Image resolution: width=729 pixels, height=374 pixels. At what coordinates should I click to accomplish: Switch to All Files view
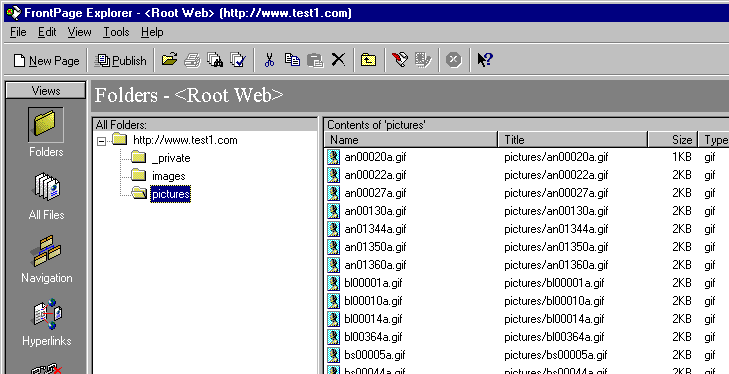tap(46, 196)
